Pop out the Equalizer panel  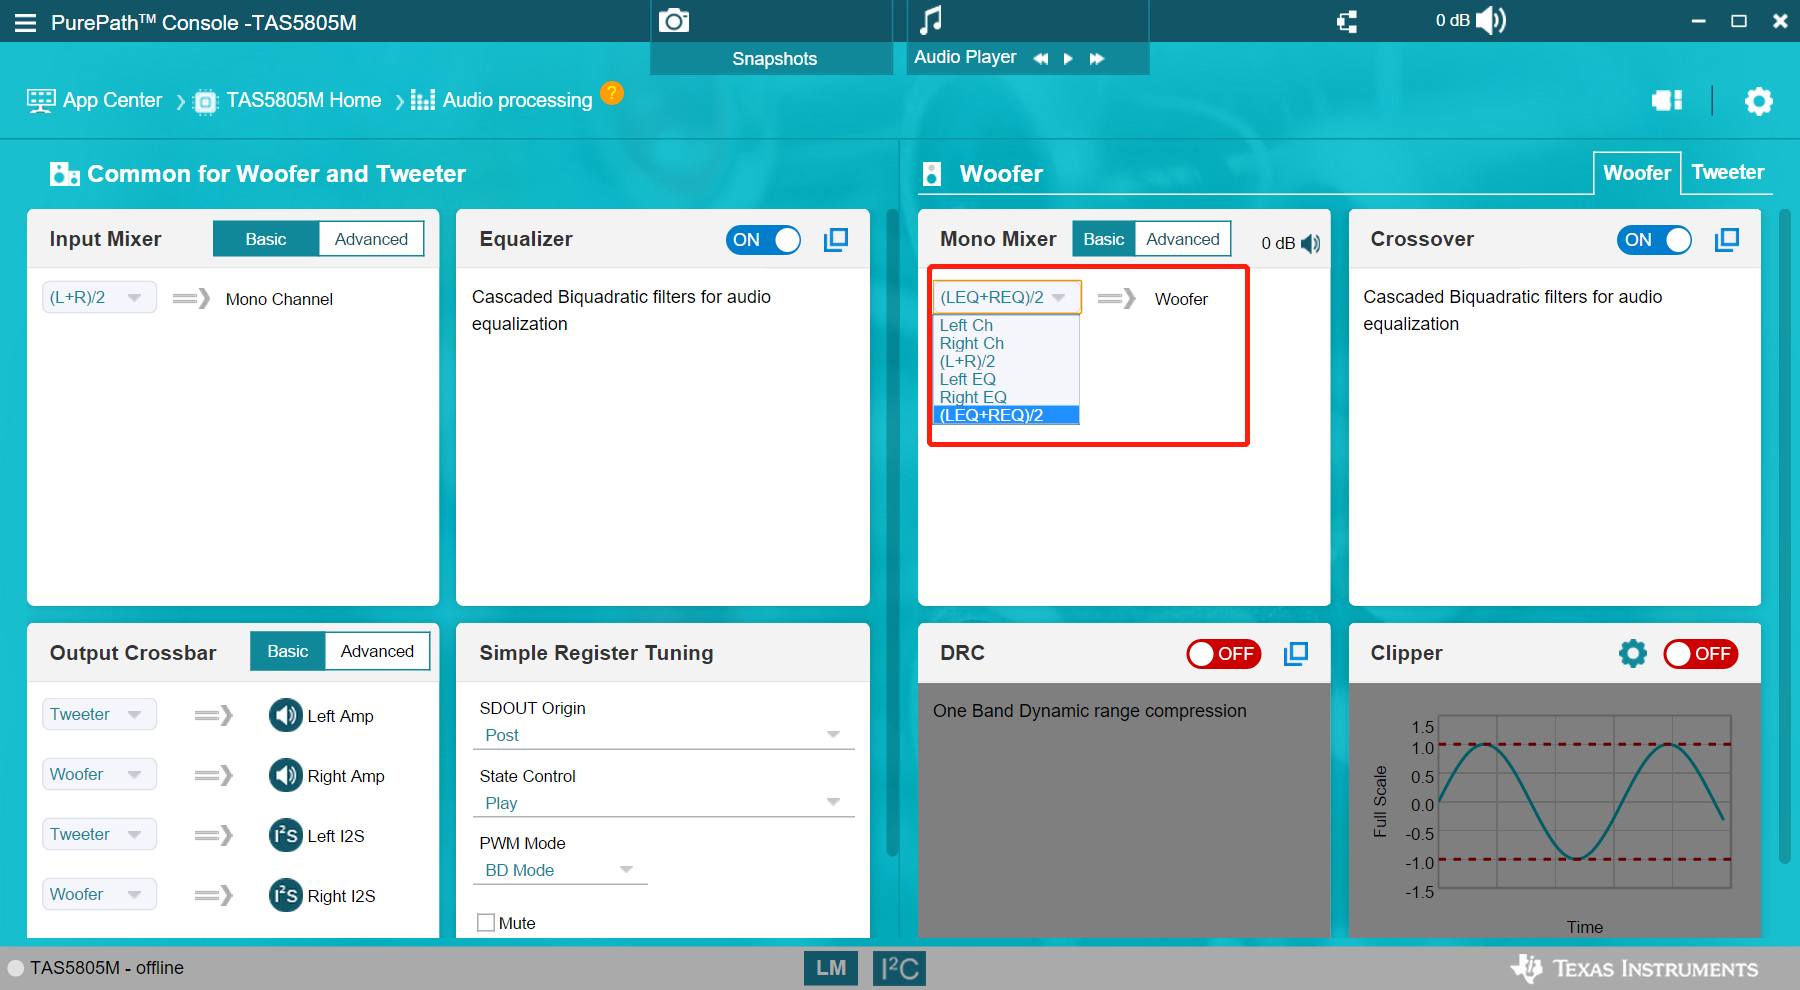[x=836, y=239]
